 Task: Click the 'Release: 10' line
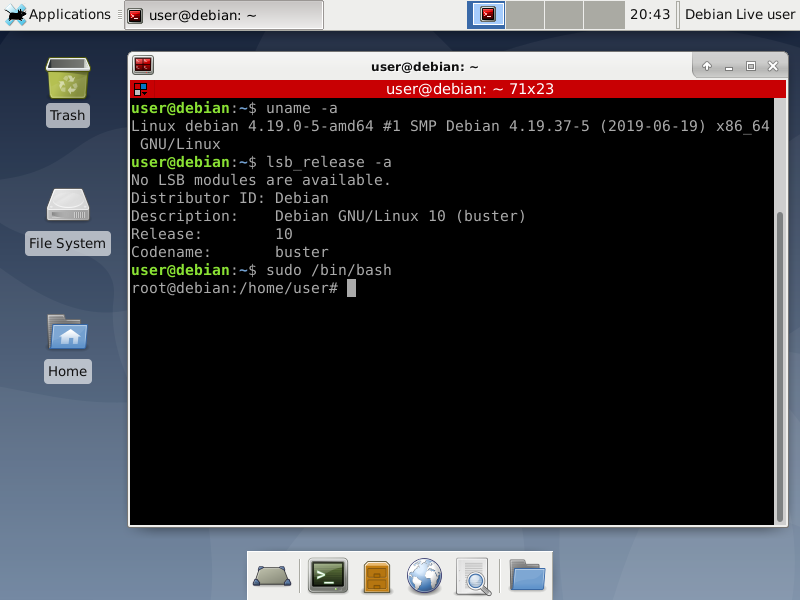212,234
